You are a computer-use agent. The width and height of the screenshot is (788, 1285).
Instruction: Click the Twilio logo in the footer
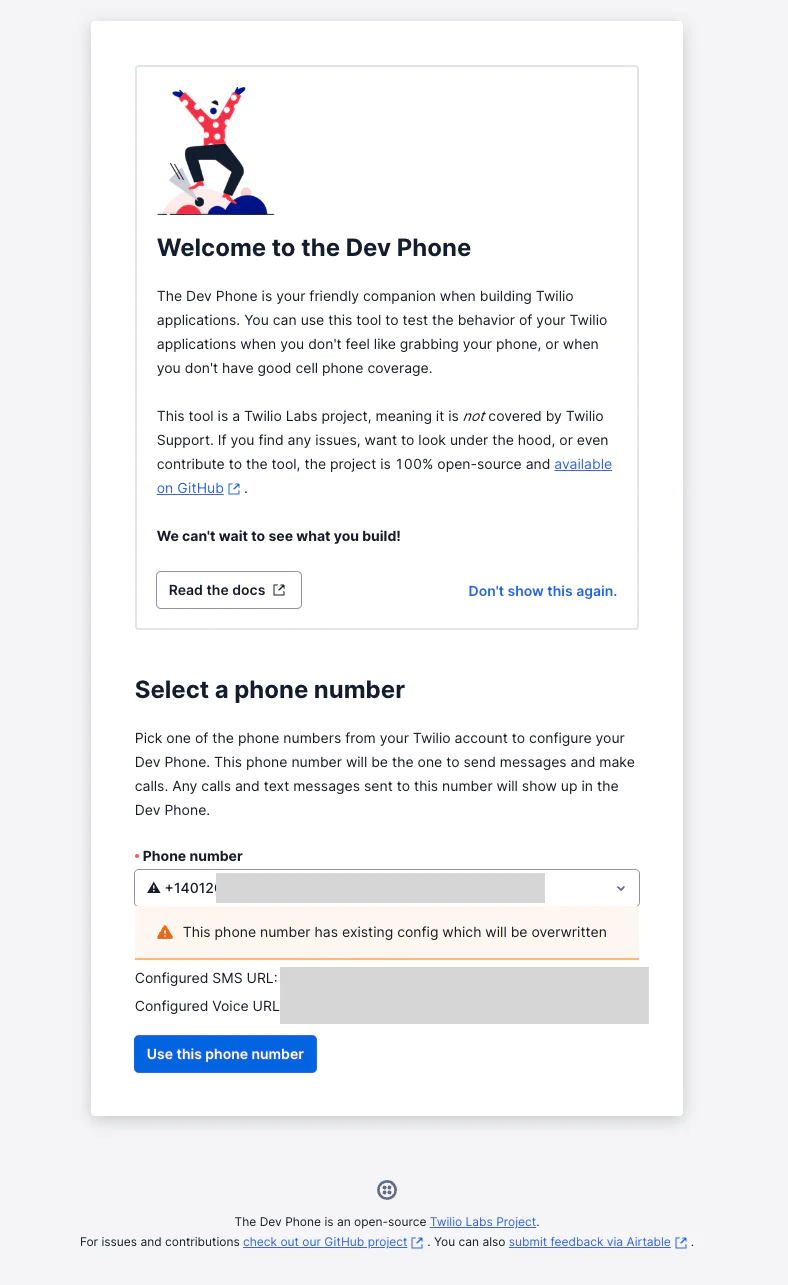pos(387,1189)
